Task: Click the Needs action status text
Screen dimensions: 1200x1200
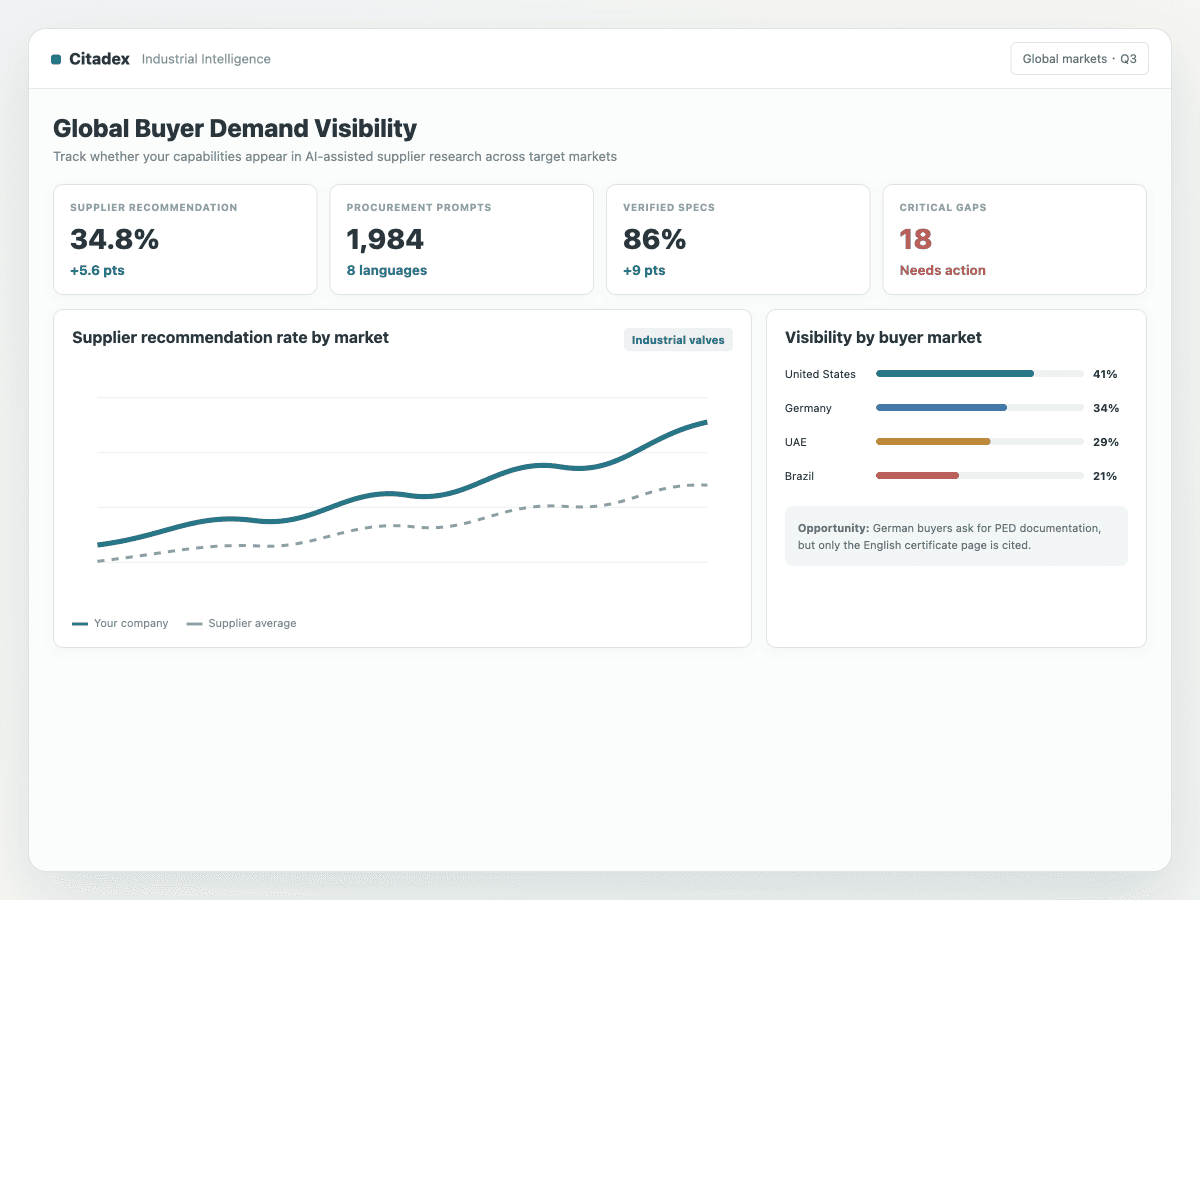Action: pyautogui.click(x=942, y=270)
